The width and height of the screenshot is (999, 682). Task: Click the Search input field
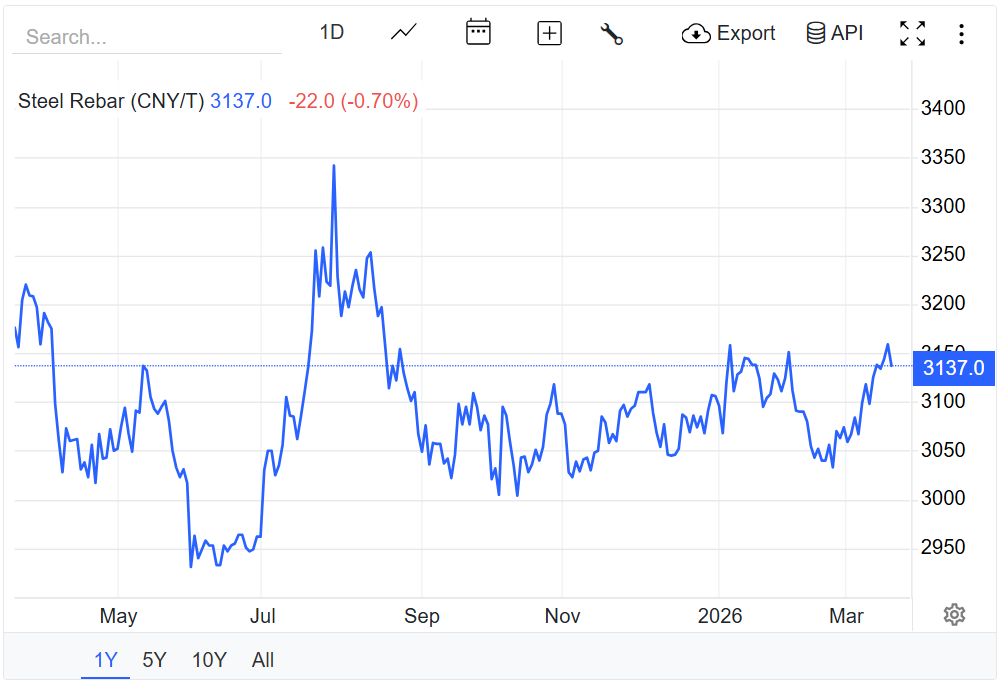coord(147,38)
